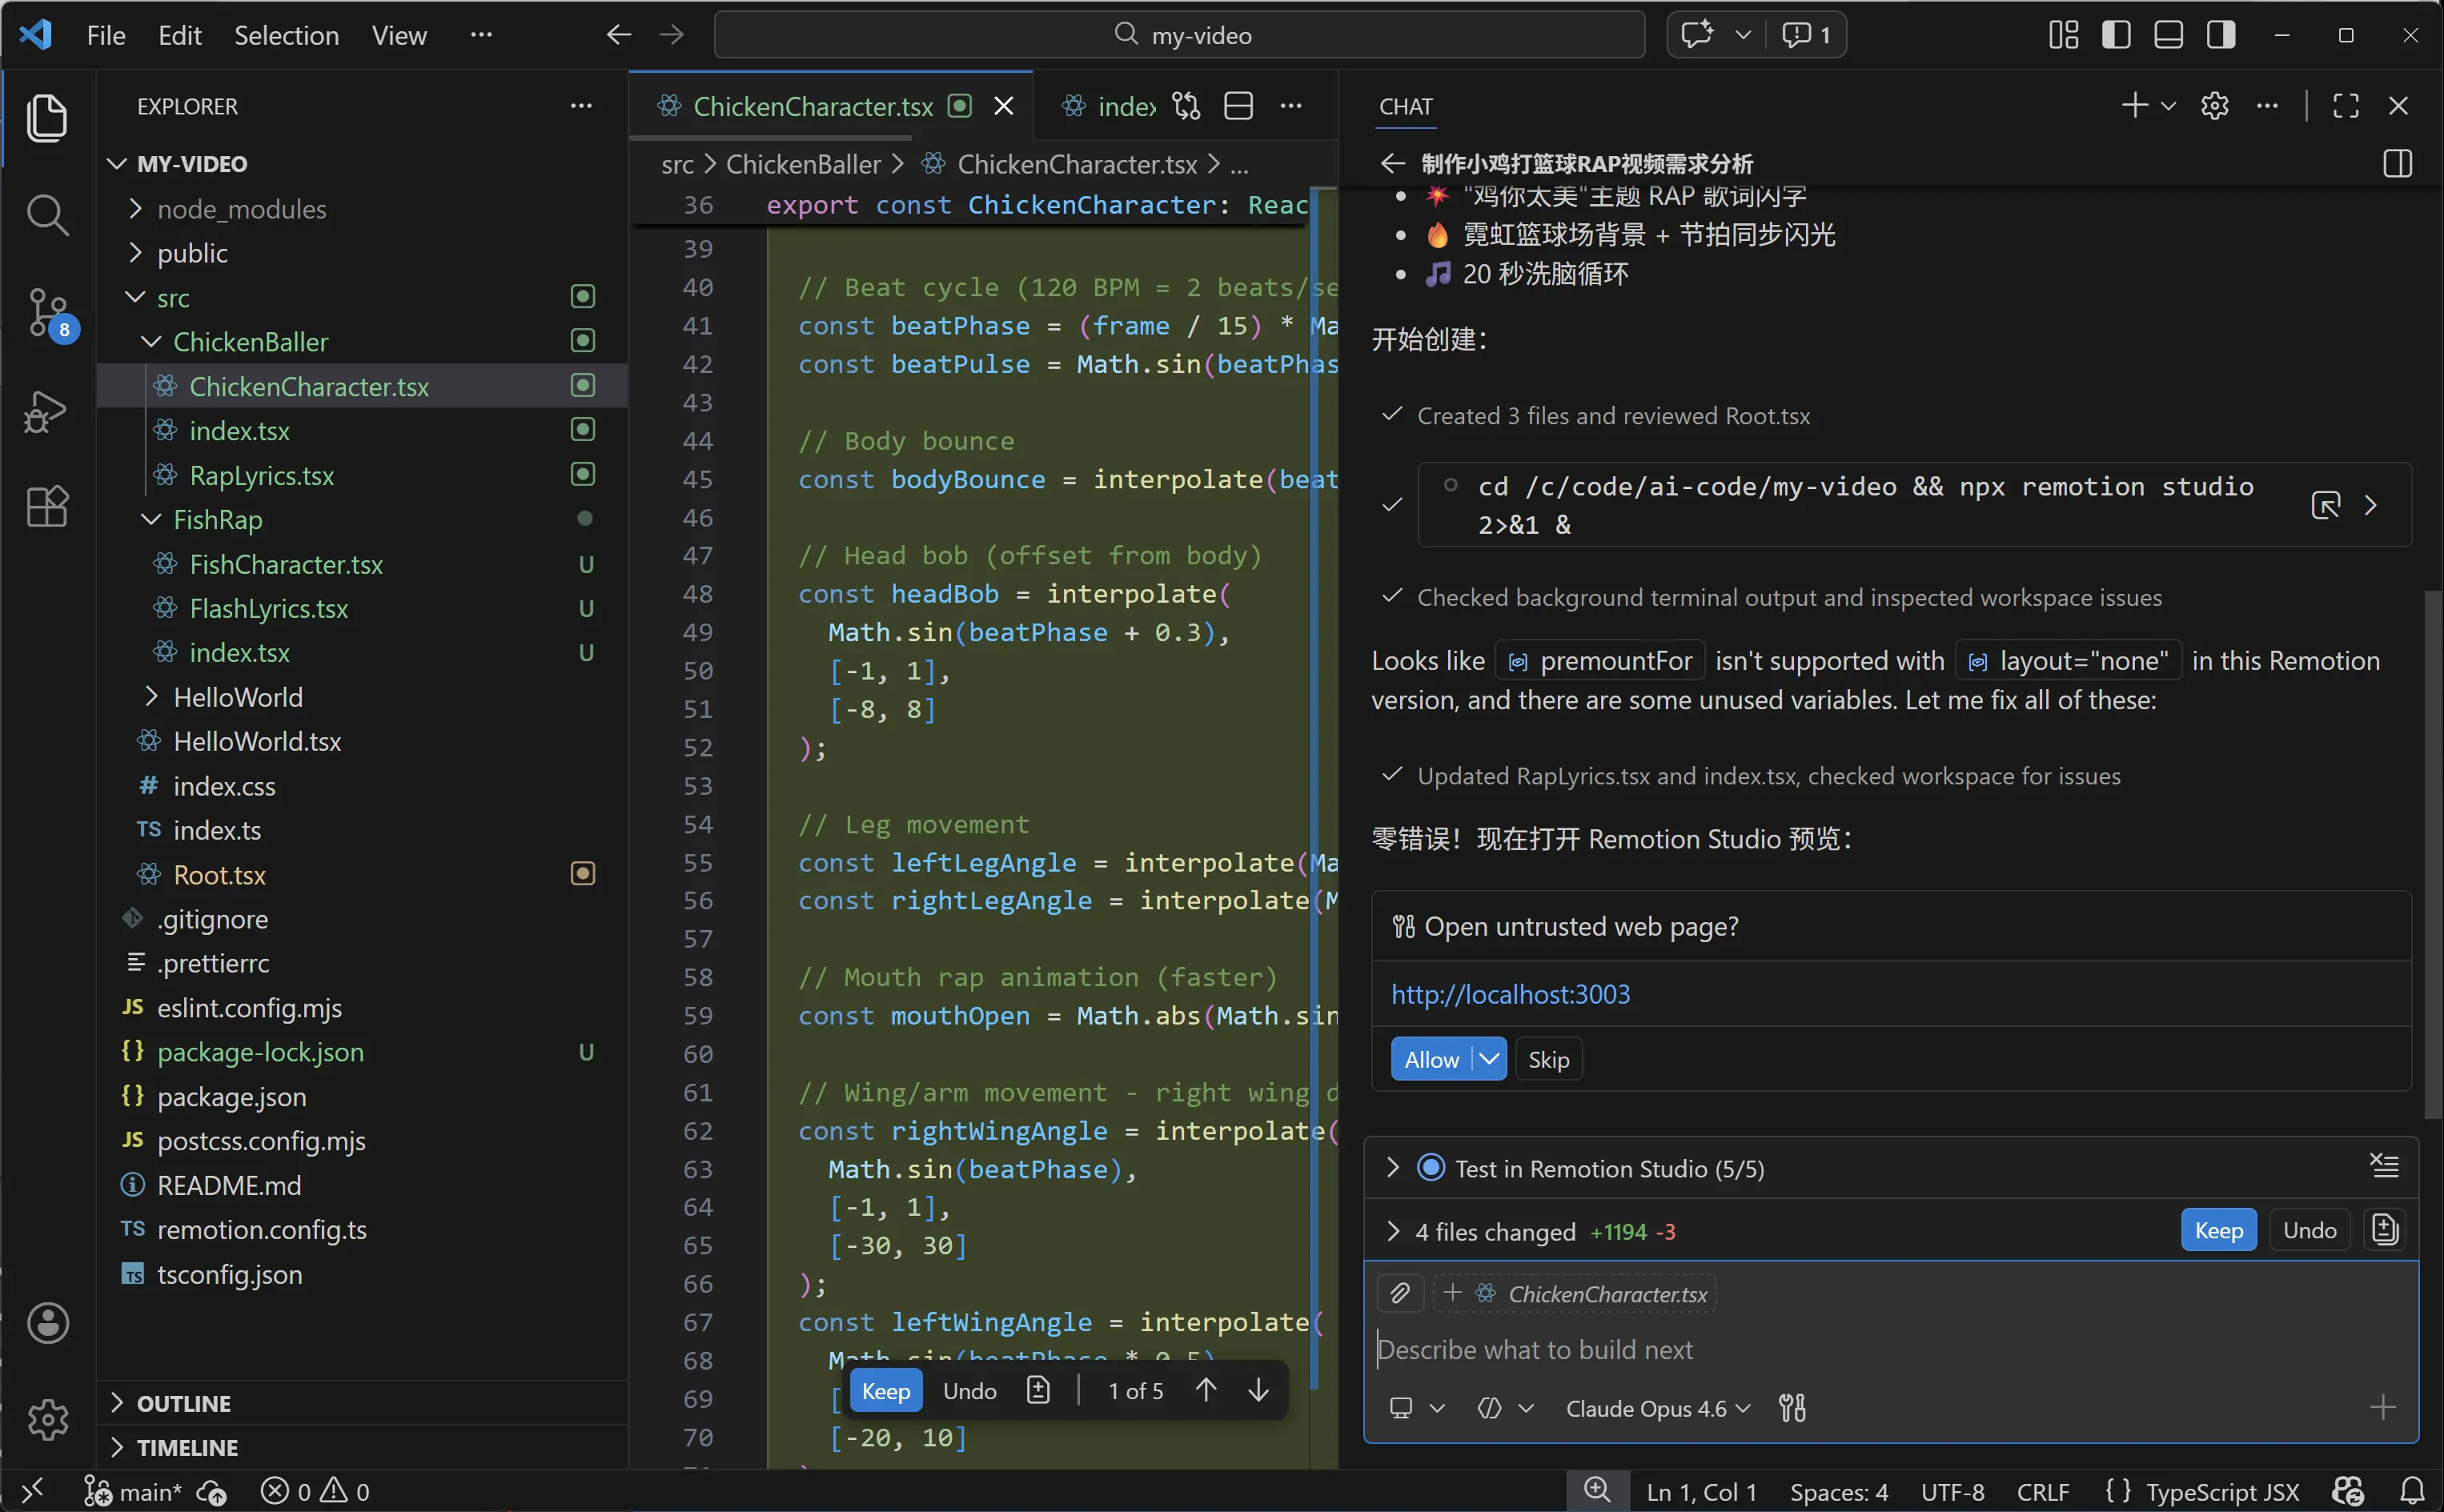
Task: Open the Claude Opus 4.6 model dropdown
Action: (x=1657, y=1408)
